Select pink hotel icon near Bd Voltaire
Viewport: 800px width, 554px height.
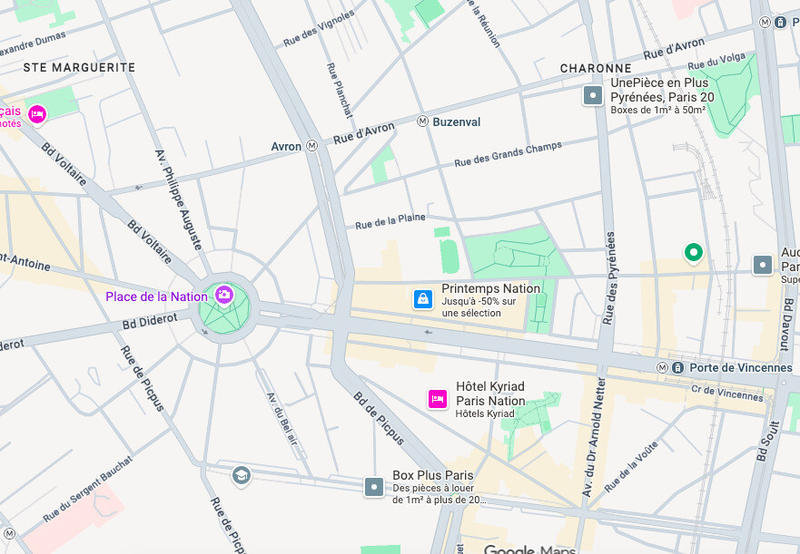37,114
